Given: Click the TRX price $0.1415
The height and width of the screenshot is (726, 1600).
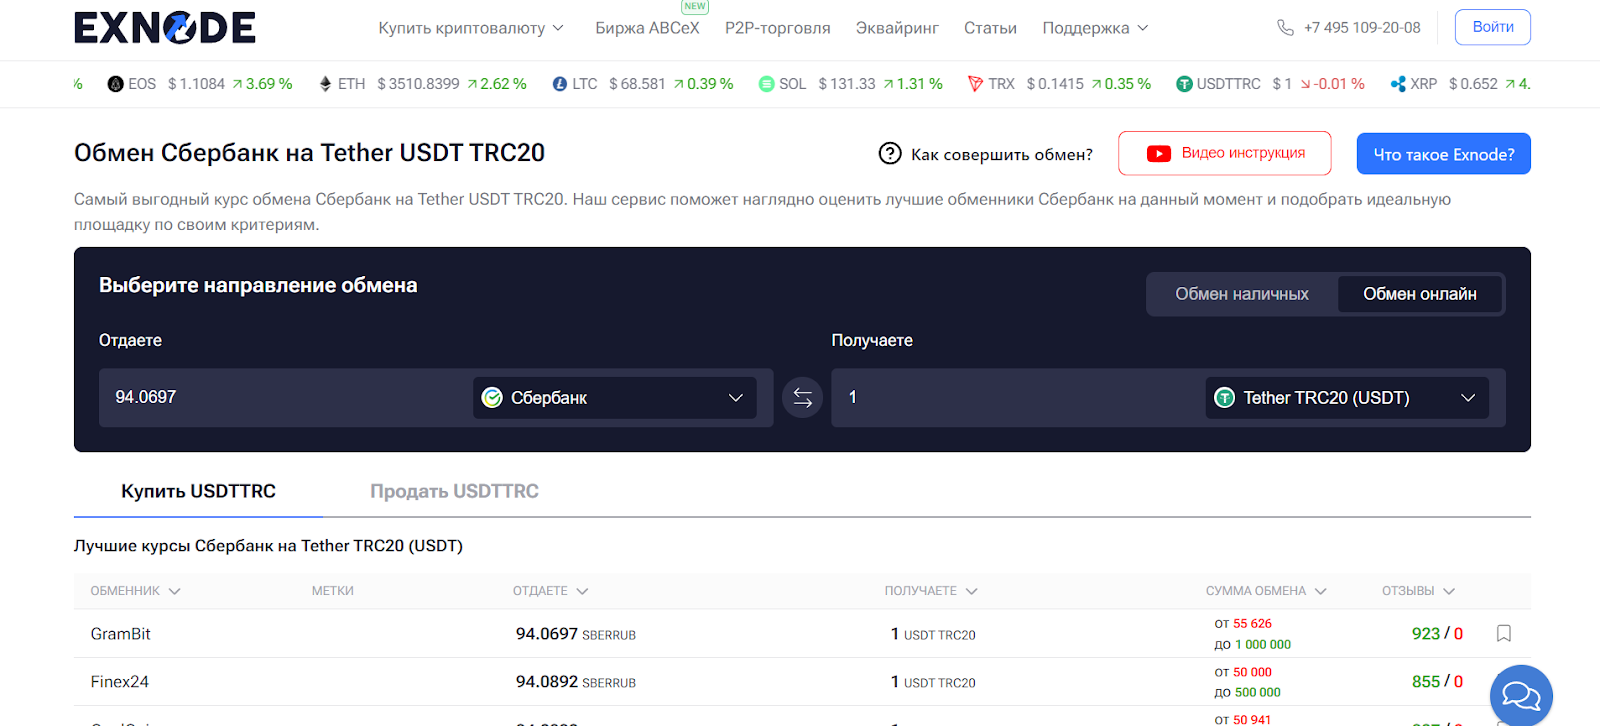Looking at the screenshot, I should coord(1055,84).
